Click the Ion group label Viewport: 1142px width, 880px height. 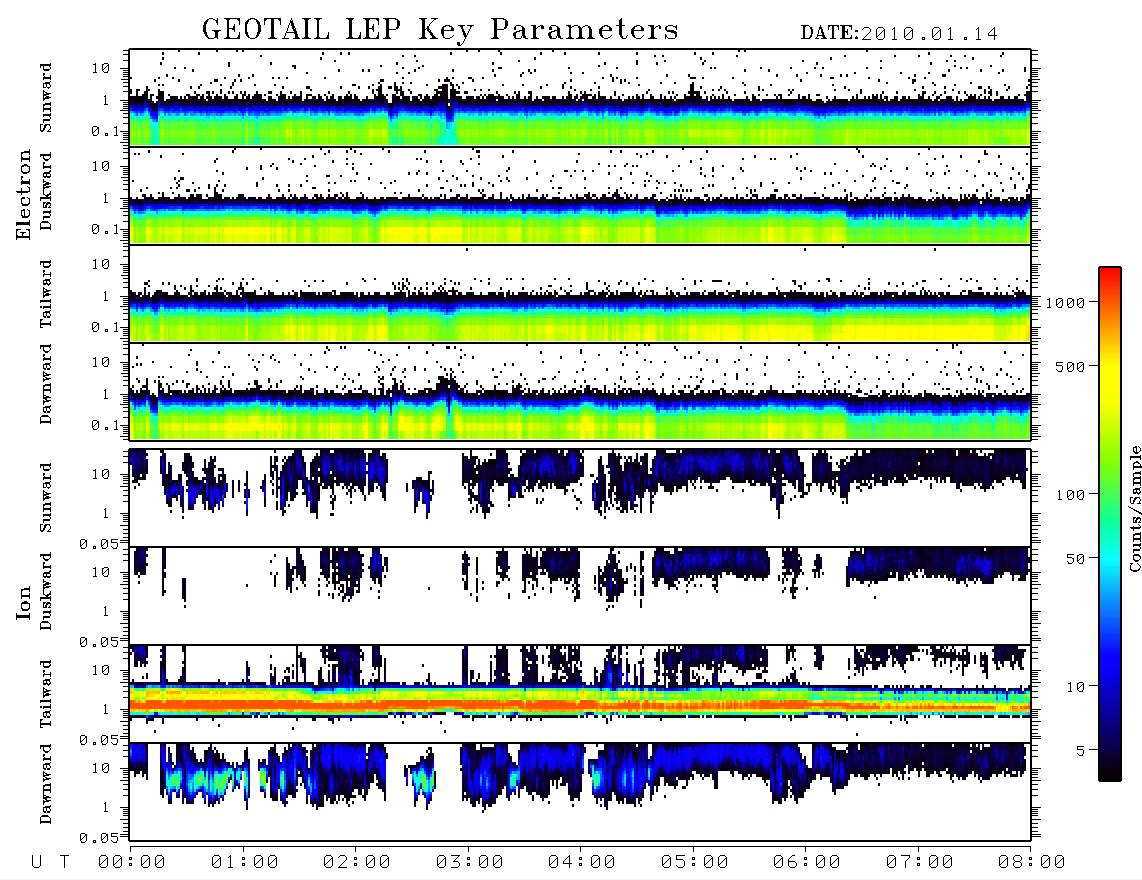pos(23,602)
